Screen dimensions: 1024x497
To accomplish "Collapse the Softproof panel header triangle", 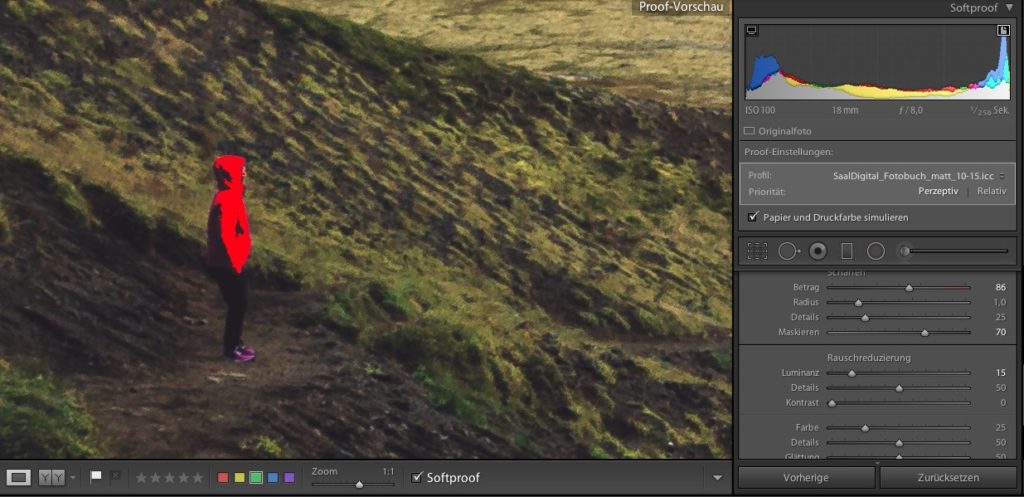I will (x=1009, y=8).
